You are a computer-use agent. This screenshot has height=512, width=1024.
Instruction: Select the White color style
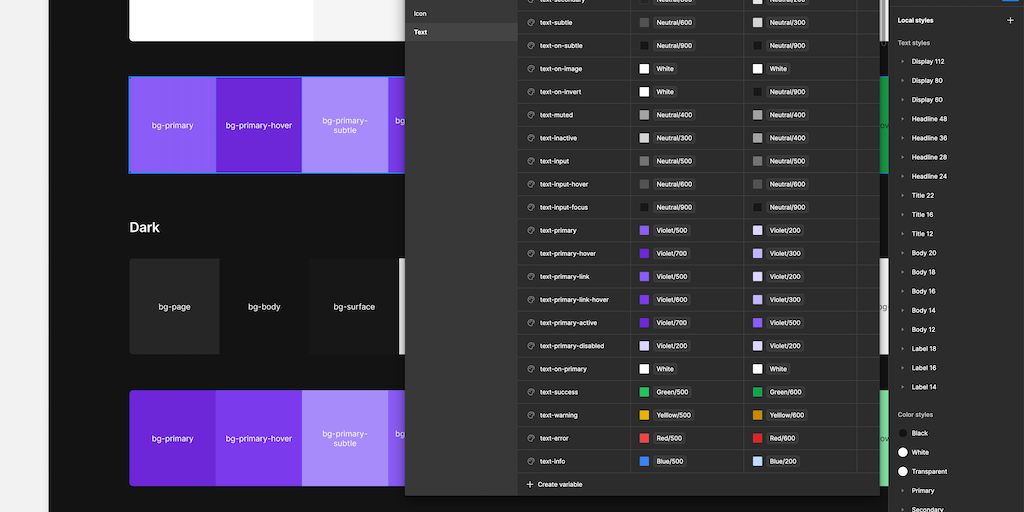click(x=919, y=452)
